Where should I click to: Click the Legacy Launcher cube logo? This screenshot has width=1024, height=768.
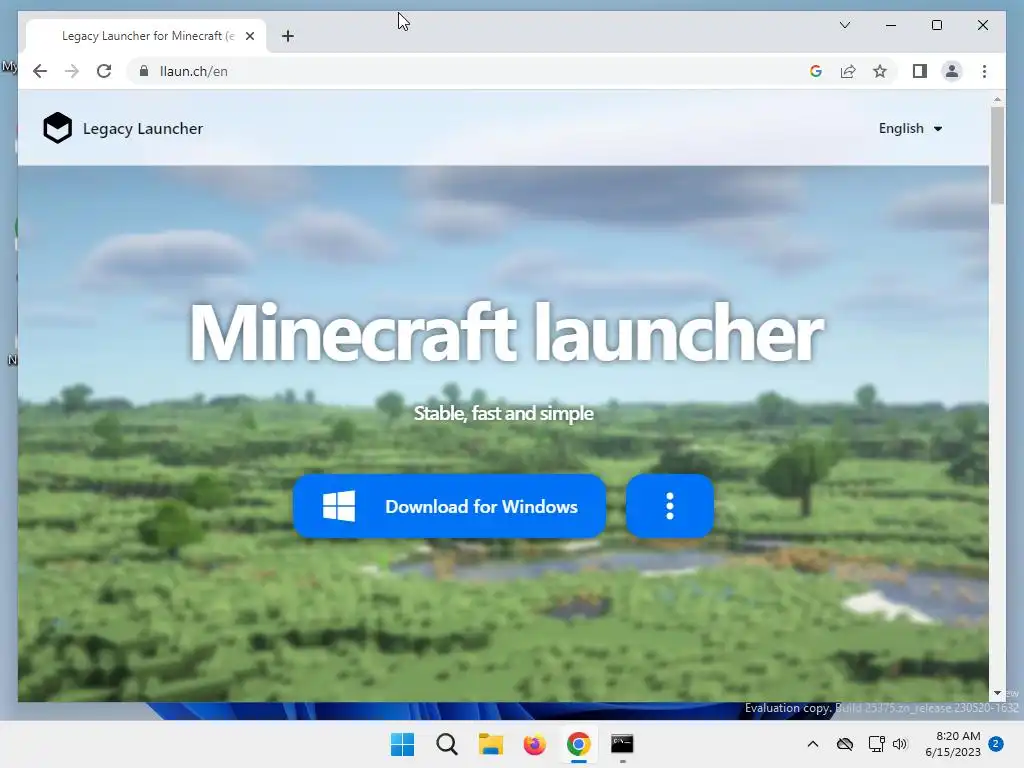tap(57, 128)
